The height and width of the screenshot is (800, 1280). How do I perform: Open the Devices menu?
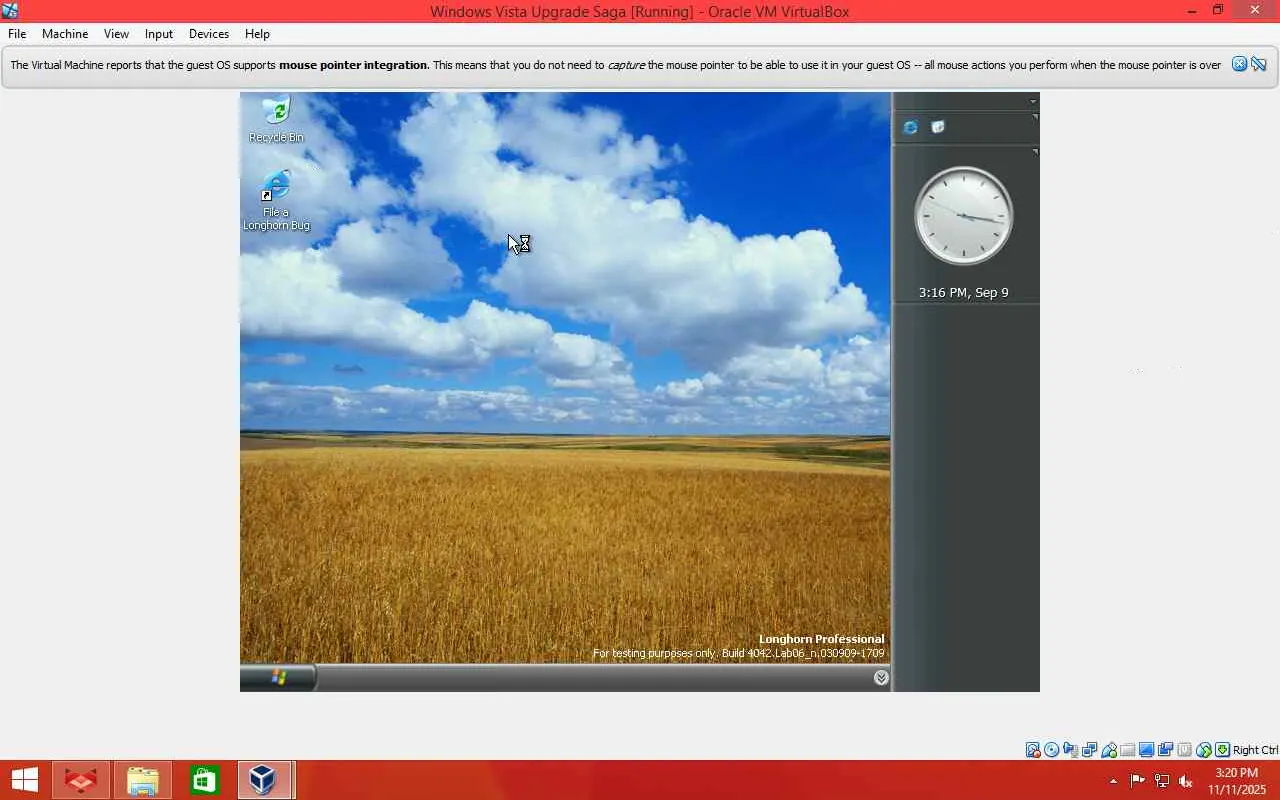[x=209, y=34]
